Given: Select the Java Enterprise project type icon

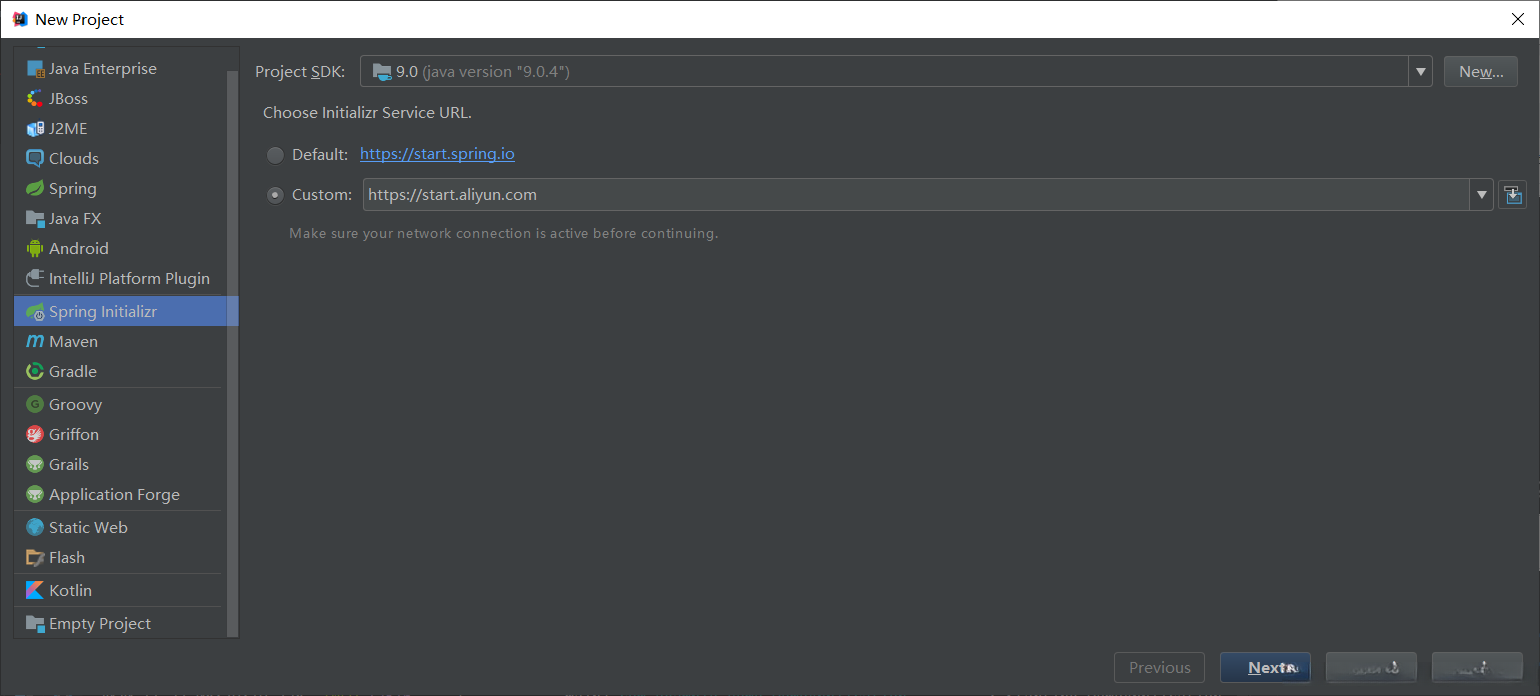Looking at the screenshot, I should tap(36, 69).
